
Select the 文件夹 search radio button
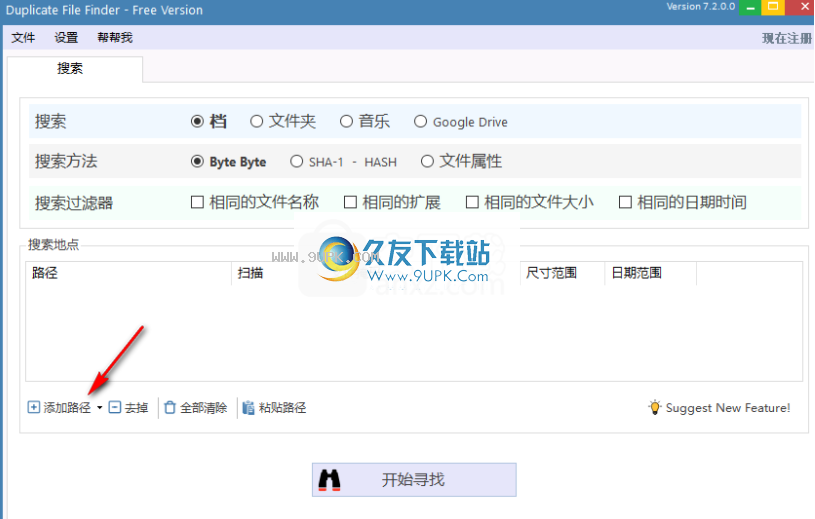pos(256,122)
